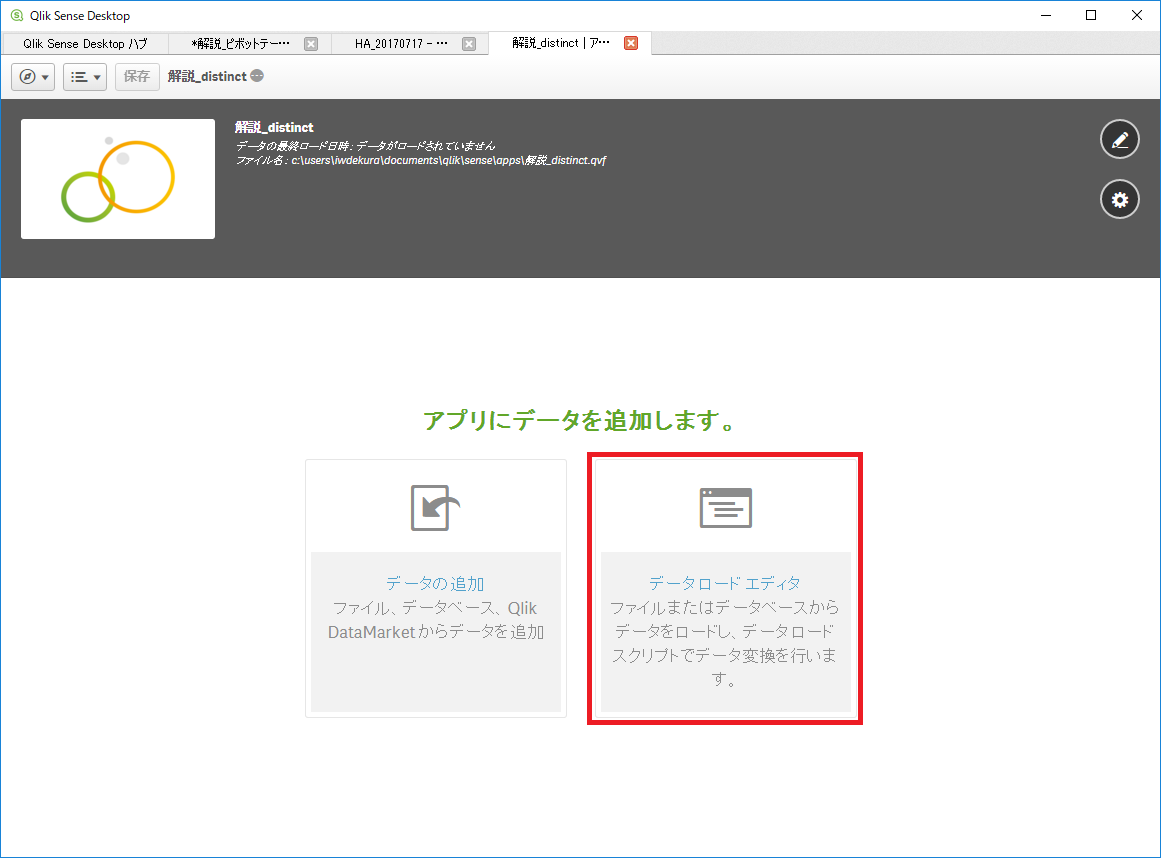Click the 保存 save button
1161x858 pixels.
click(x=137, y=77)
